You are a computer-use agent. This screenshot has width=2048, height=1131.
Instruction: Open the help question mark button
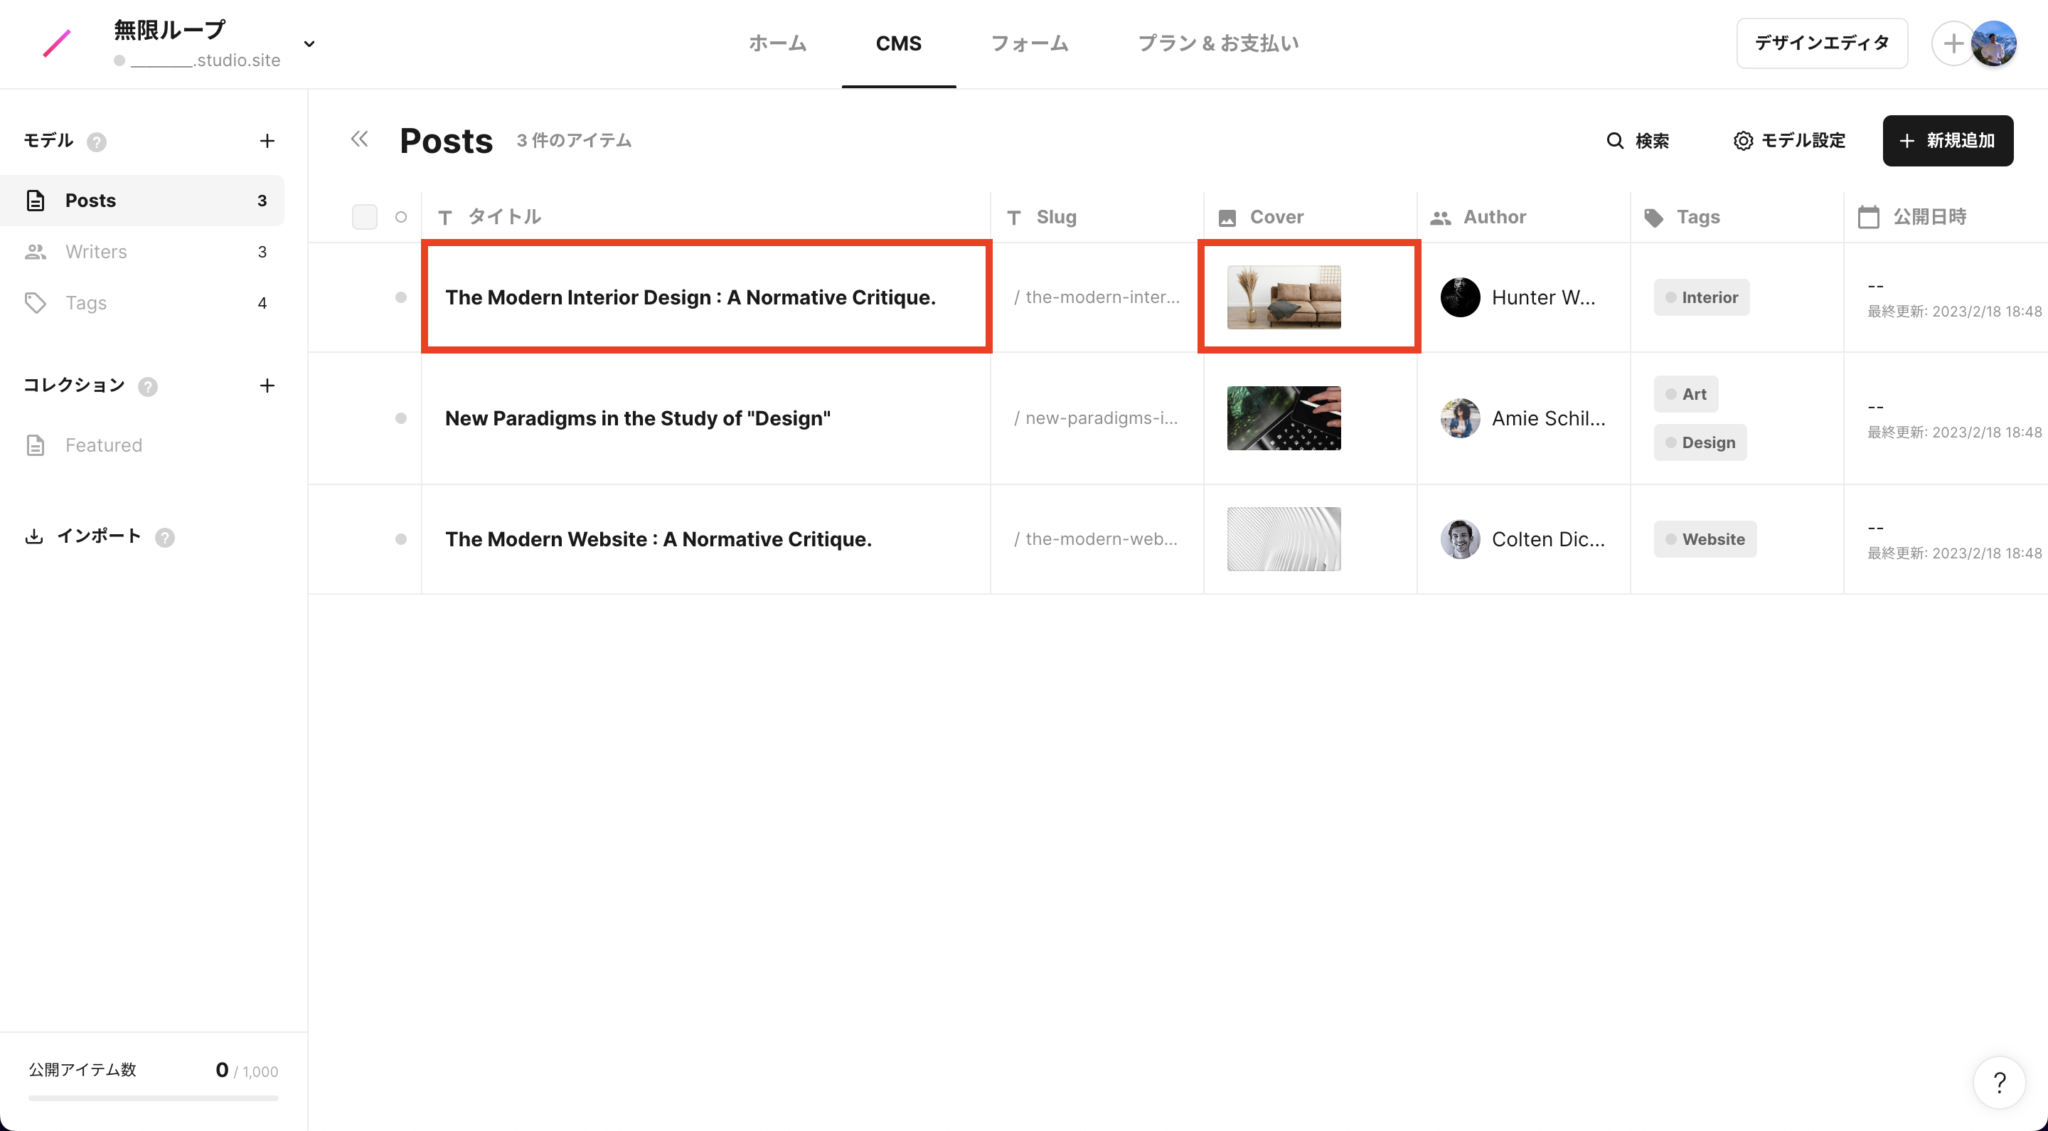pos(1999,1082)
